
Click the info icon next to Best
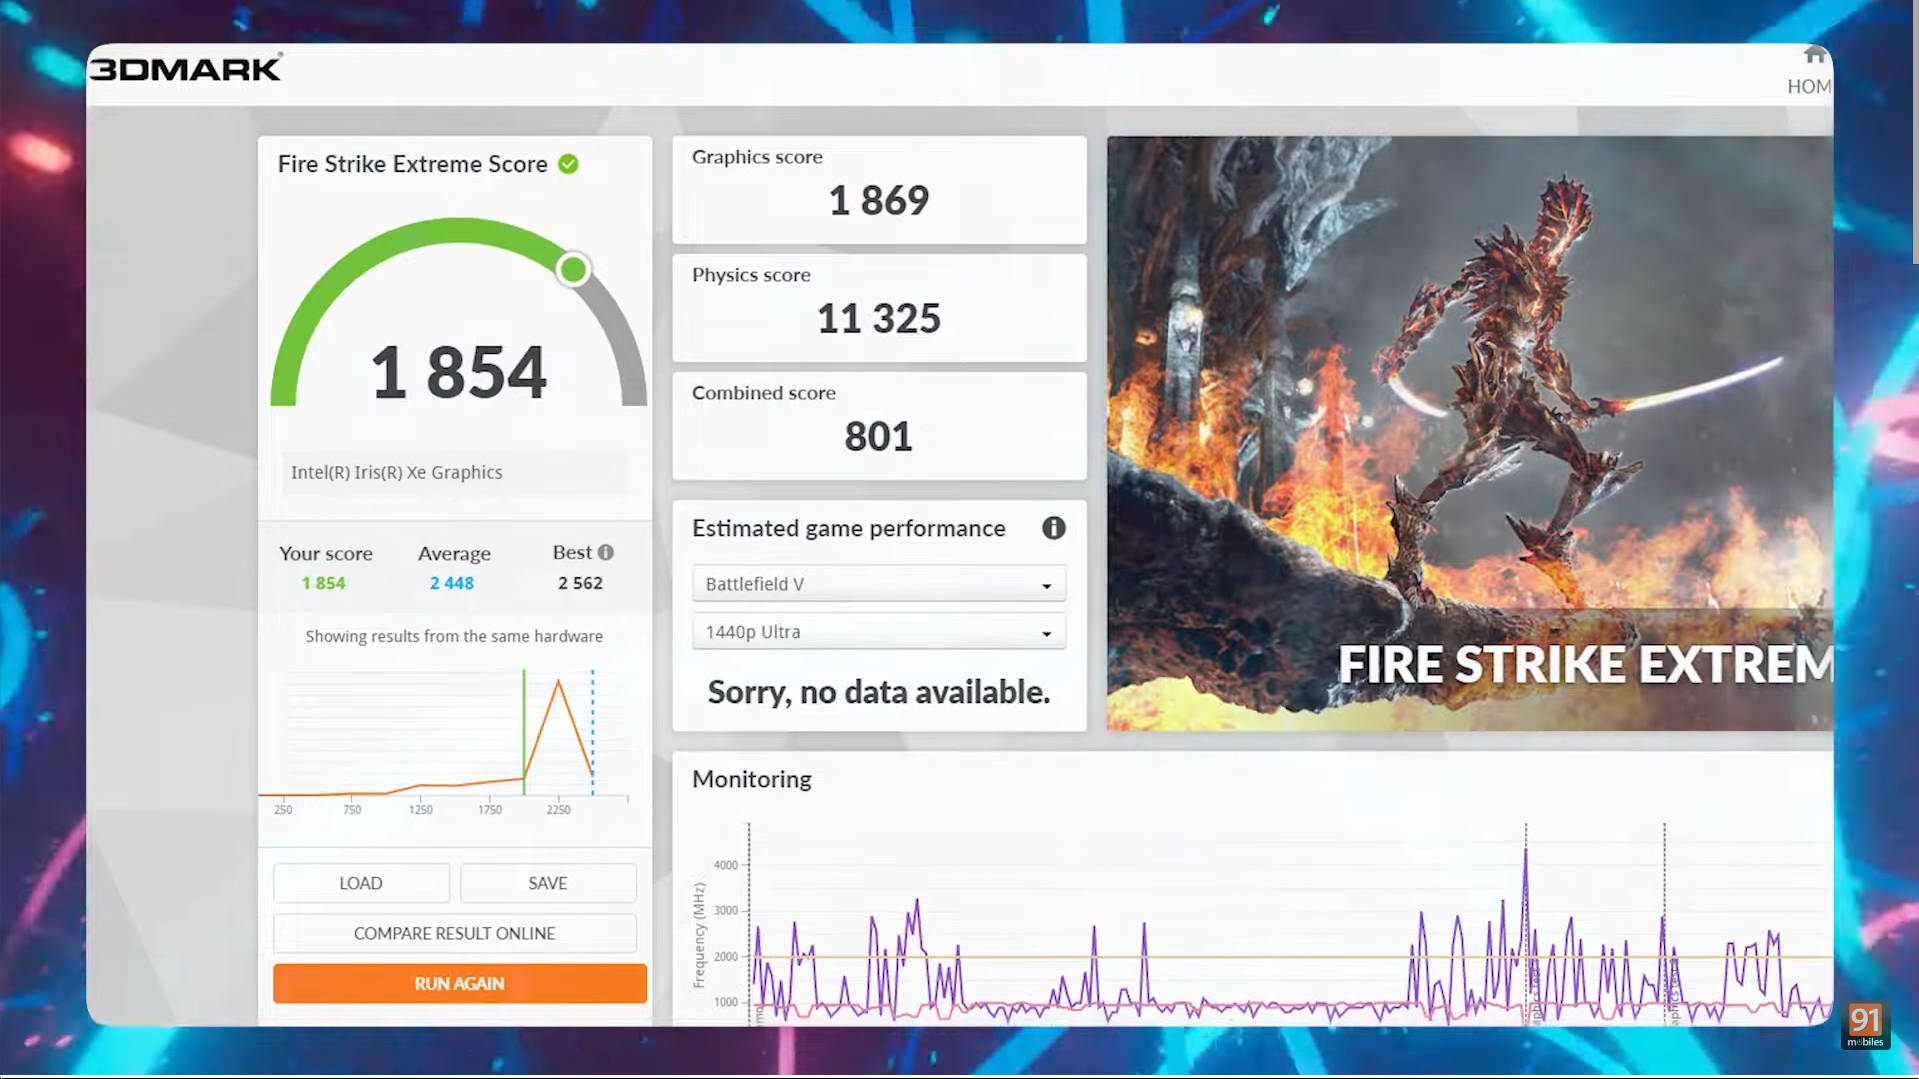(606, 552)
